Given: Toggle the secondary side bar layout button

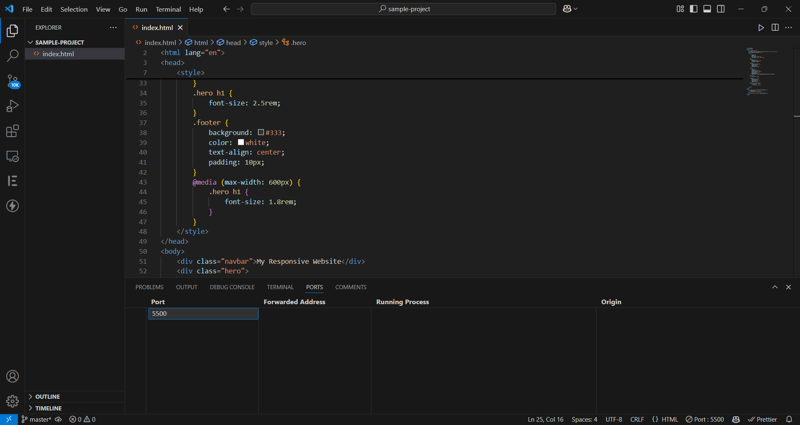Looking at the screenshot, I should coord(721,9).
